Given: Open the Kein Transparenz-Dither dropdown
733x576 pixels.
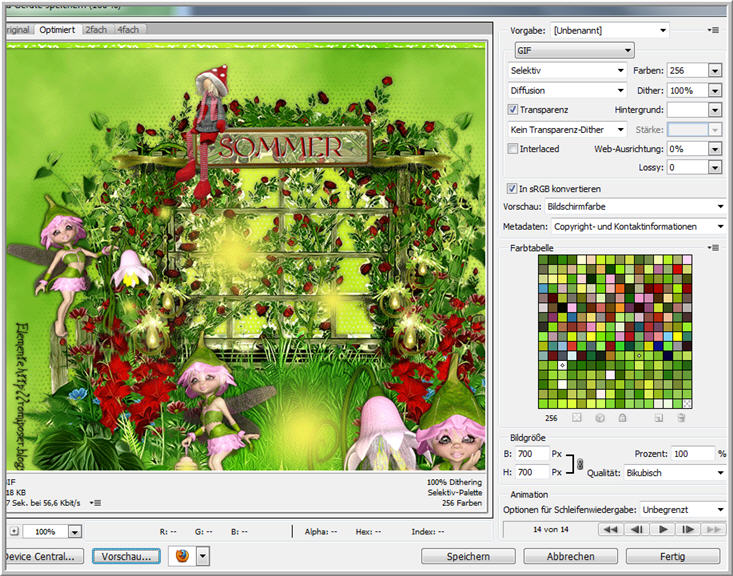Looking at the screenshot, I should [567, 130].
